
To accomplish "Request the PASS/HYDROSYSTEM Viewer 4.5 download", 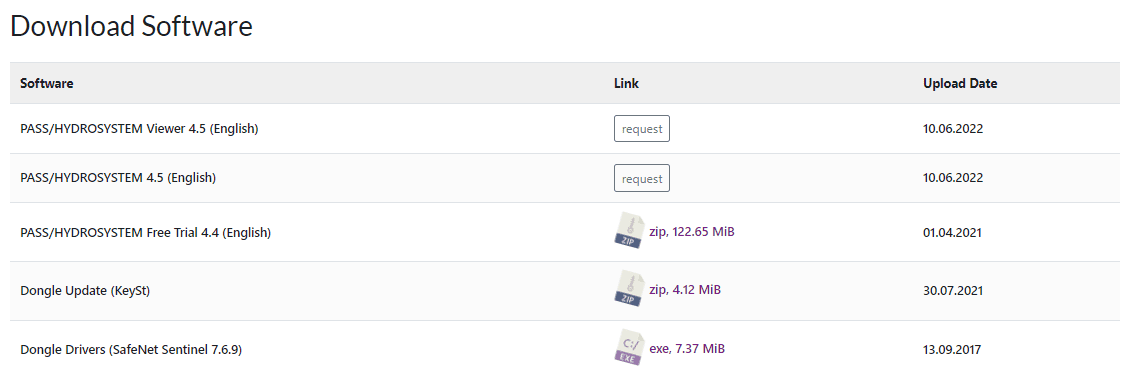I will [642, 128].
